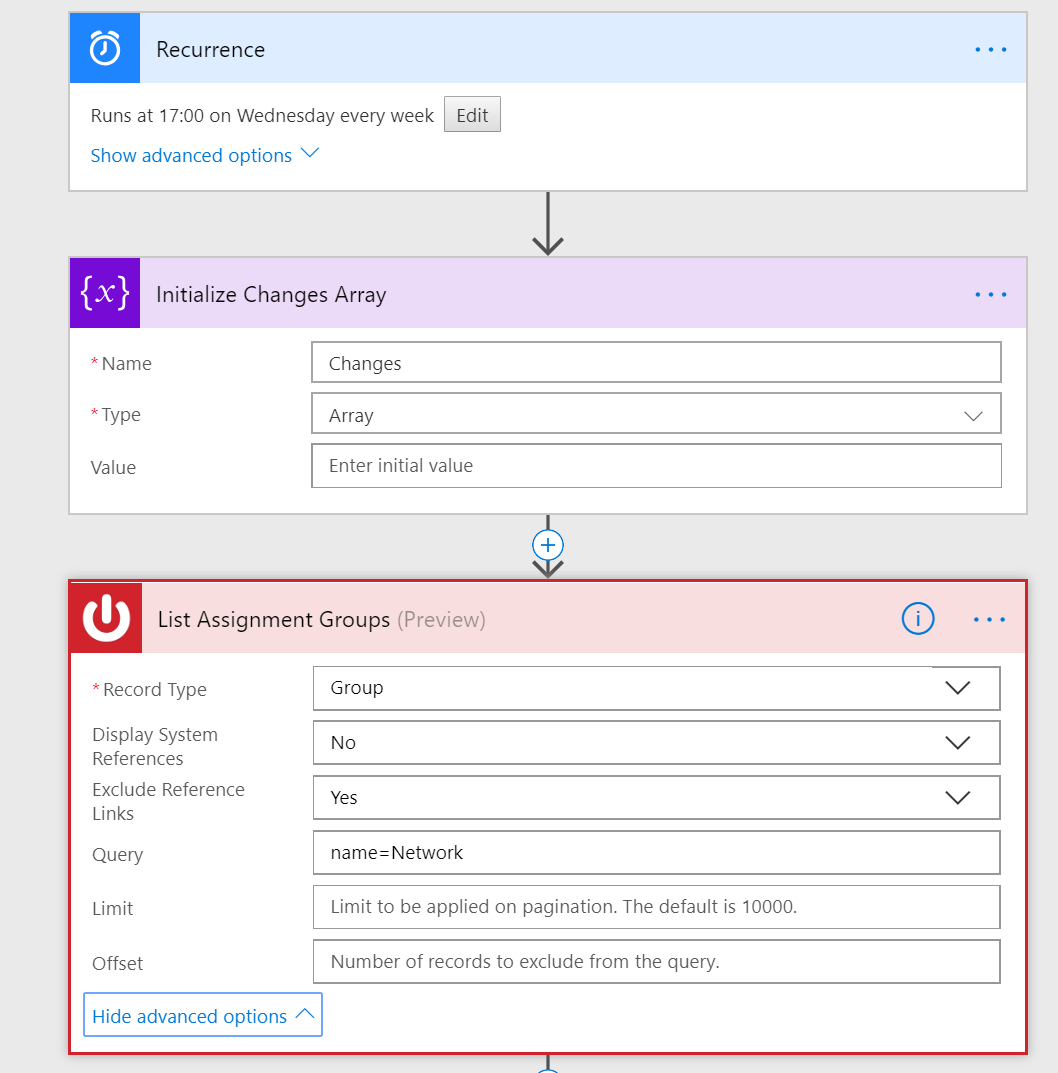Click the info icon on List Assignment Groups
Viewport: 1058px width, 1073px height.
[917, 619]
